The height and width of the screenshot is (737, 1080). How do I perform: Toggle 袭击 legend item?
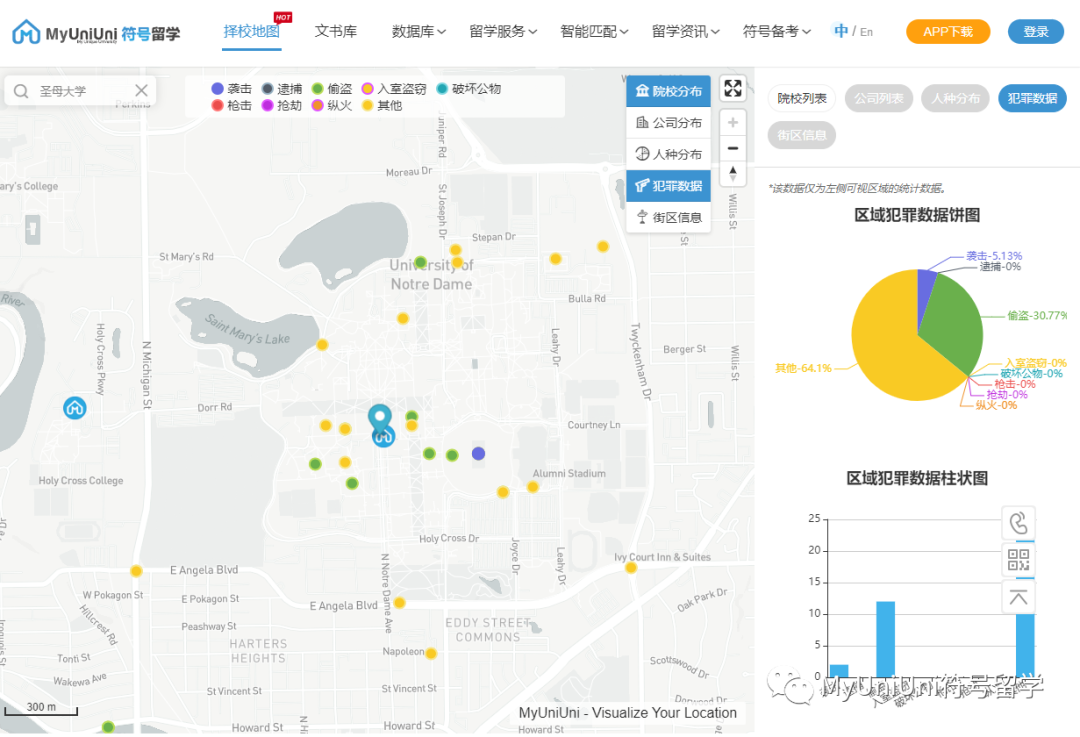231,89
